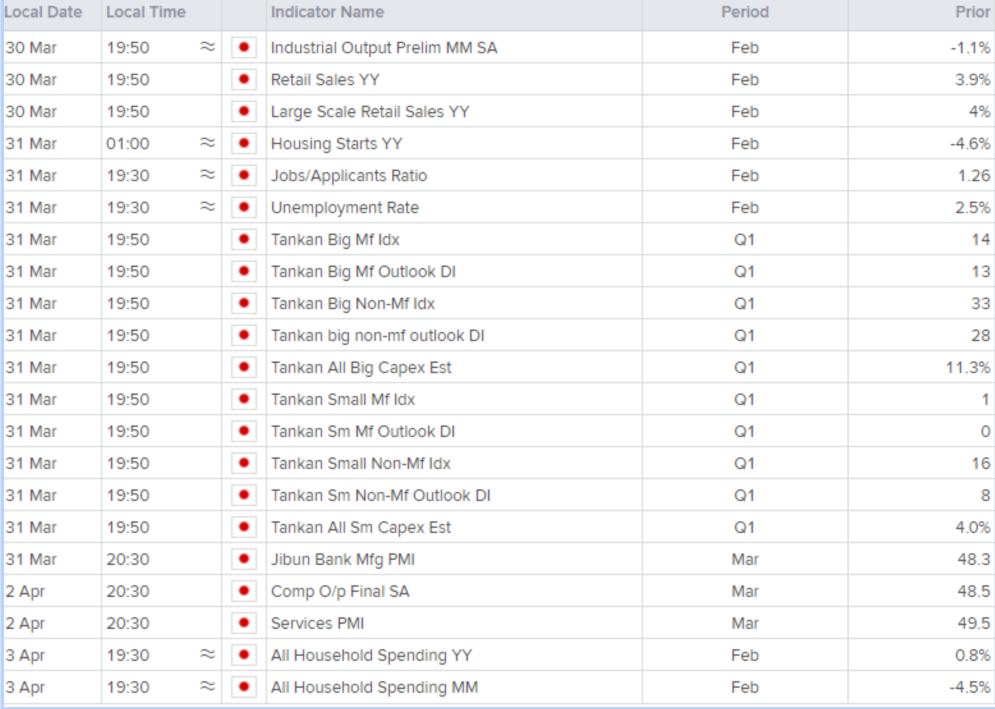Sort by the Indicator Name column header

(x=327, y=12)
